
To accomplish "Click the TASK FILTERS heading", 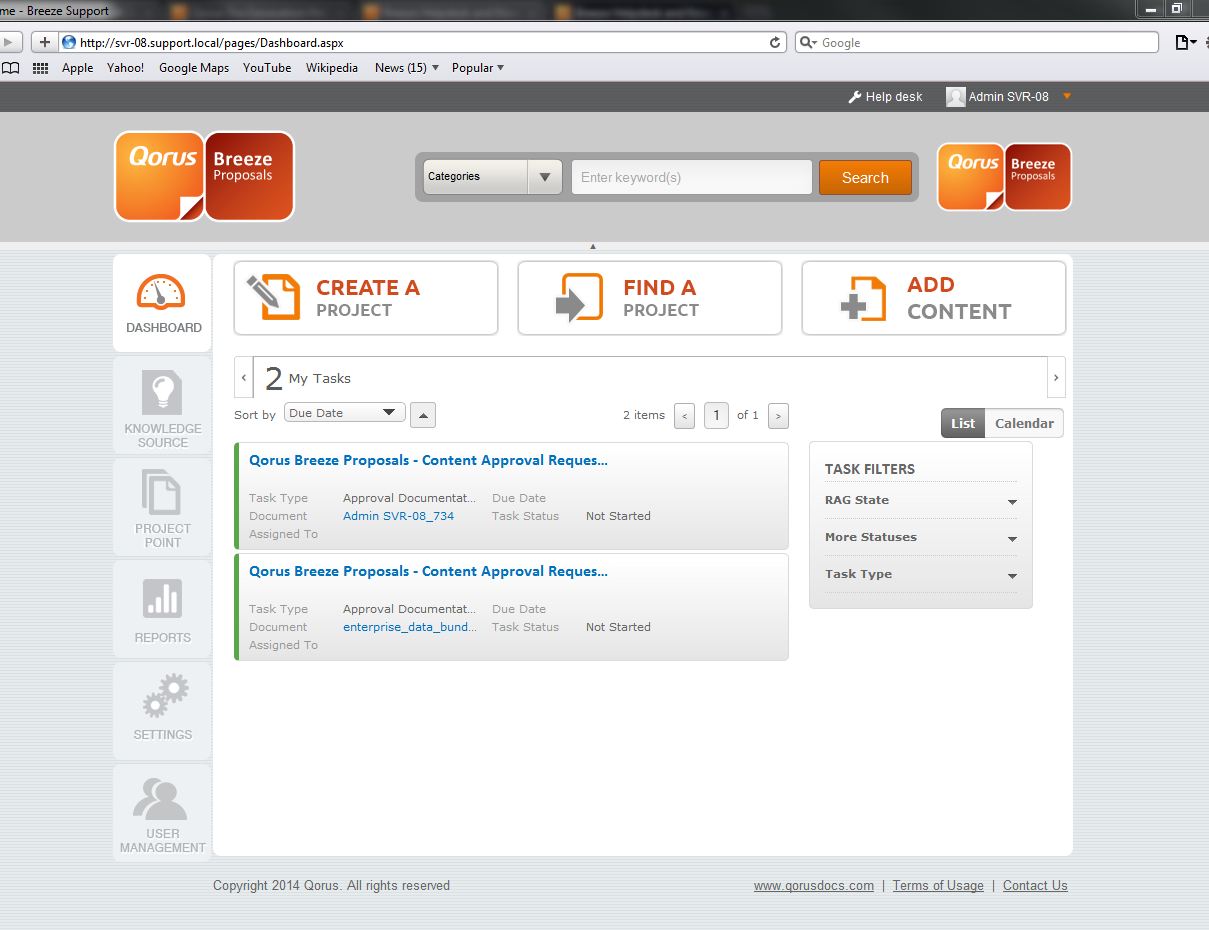I will point(870,469).
